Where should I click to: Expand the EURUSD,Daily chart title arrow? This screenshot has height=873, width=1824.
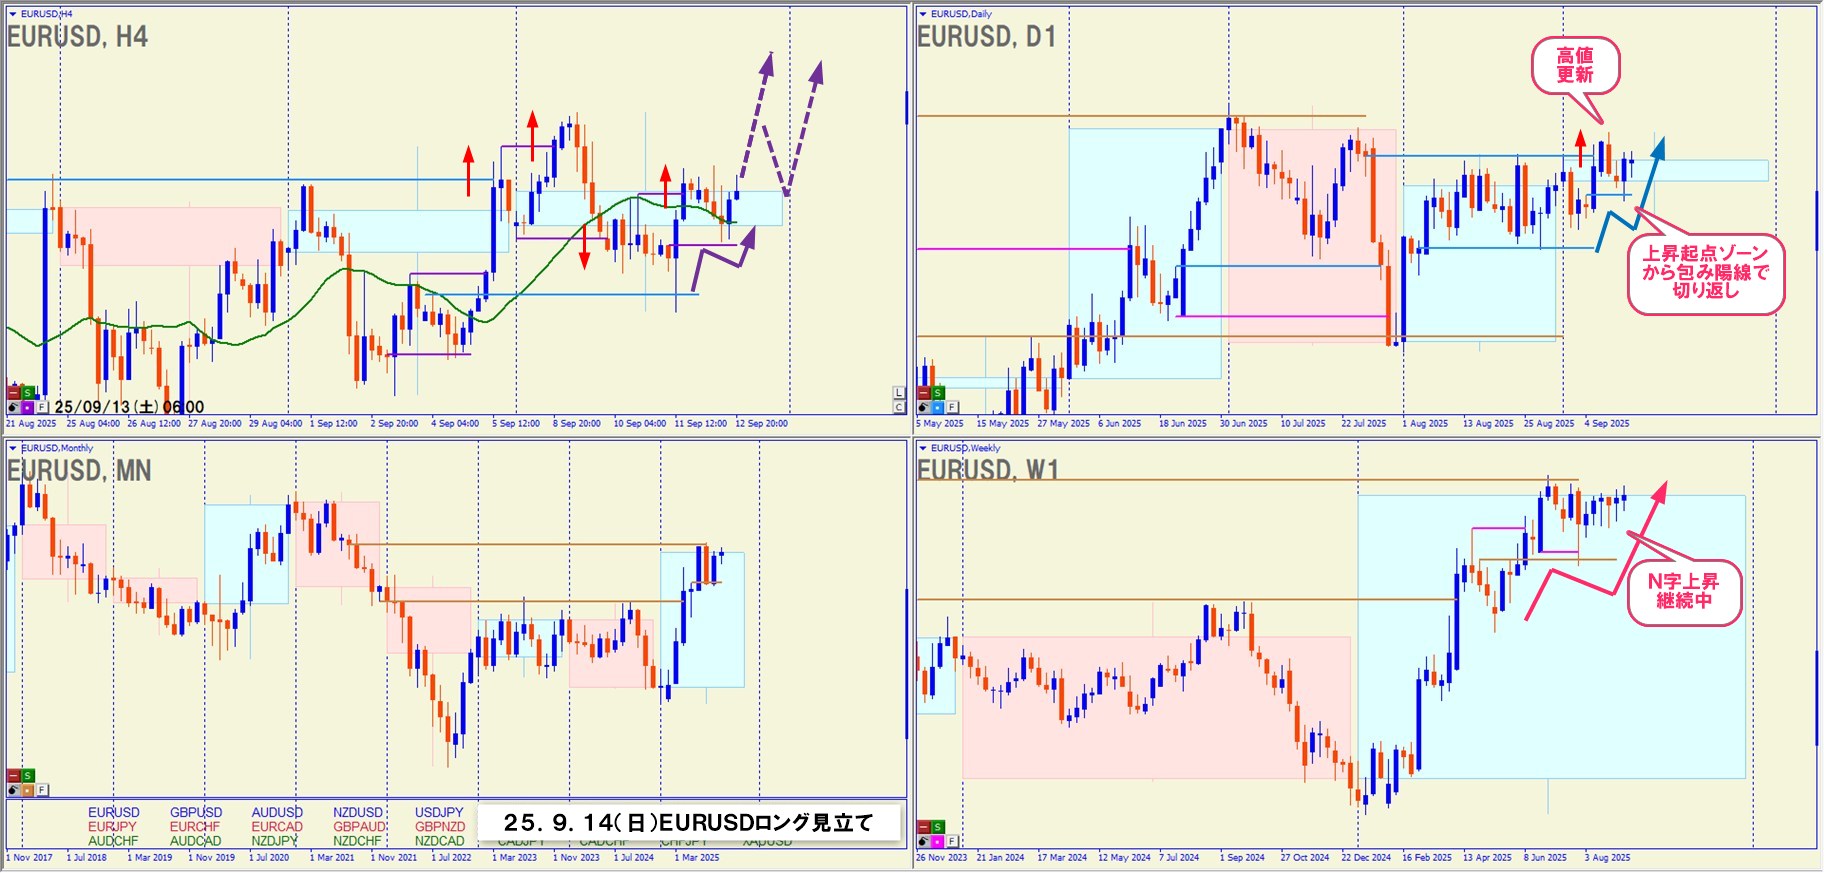(x=922, y=14)
